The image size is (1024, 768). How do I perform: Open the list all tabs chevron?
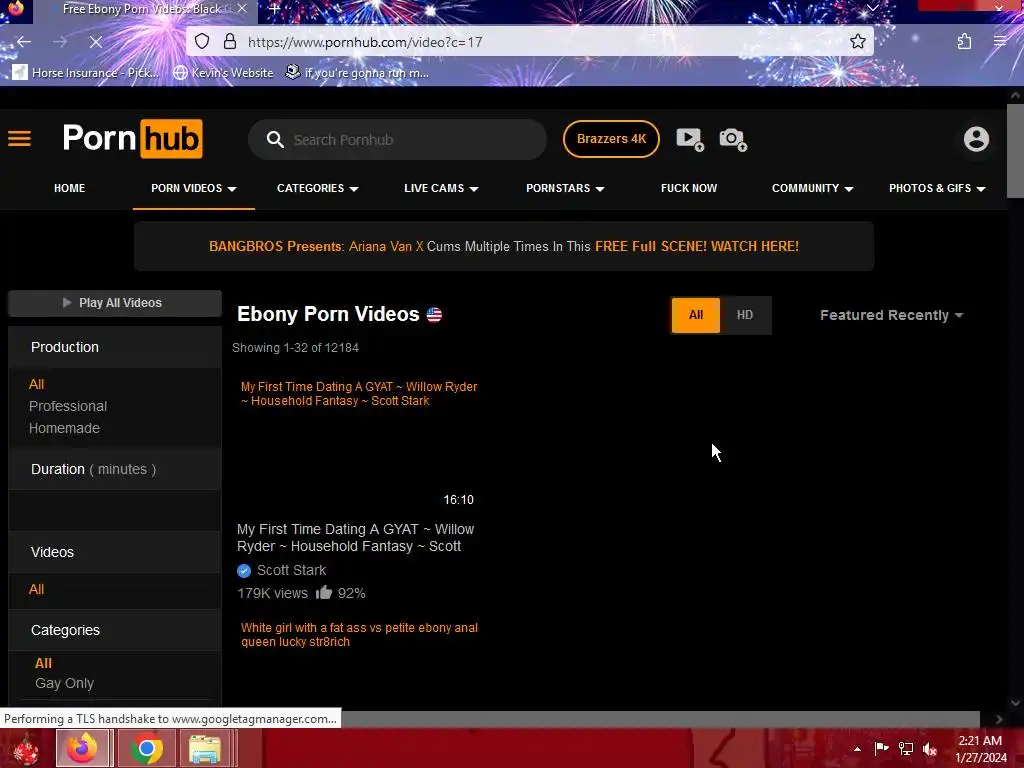[x=872, y=8]
